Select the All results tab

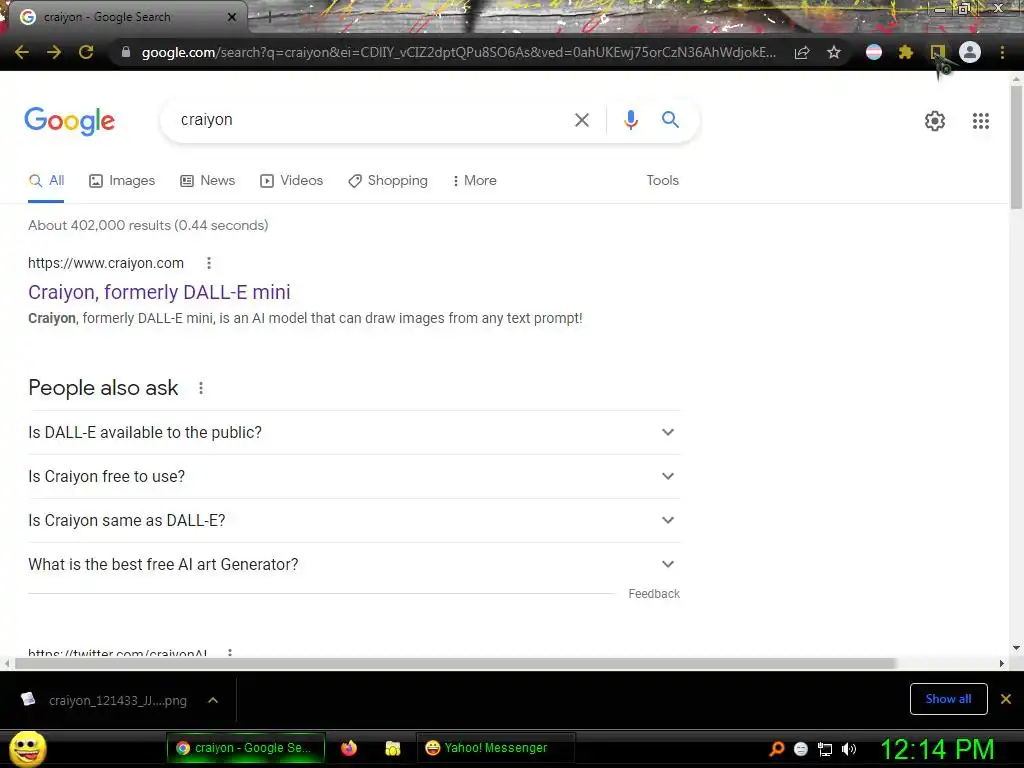(x=46, y=180)
